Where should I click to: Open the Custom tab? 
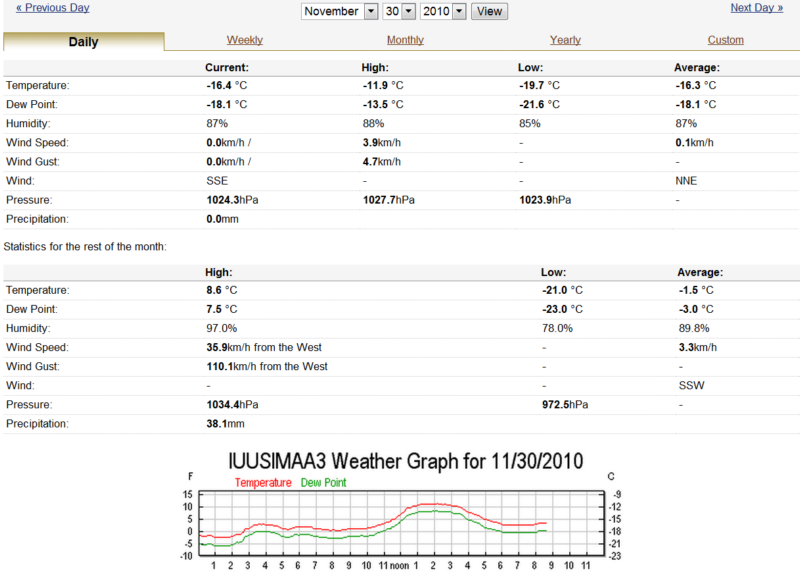pyautogui.click(x=725, y=40)
